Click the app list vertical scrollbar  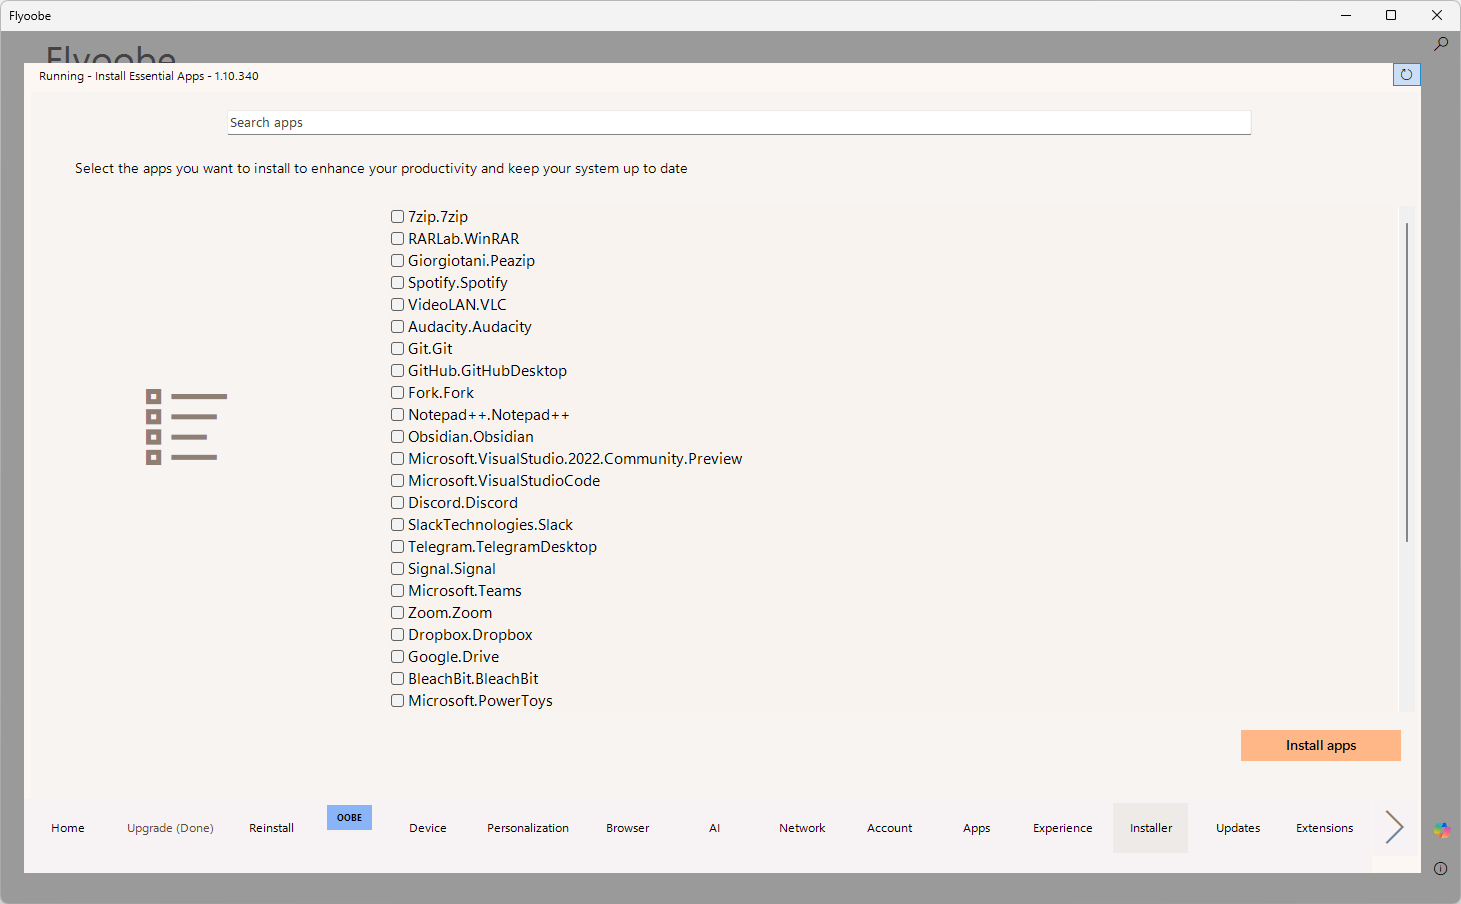(x=1407, y=383)
